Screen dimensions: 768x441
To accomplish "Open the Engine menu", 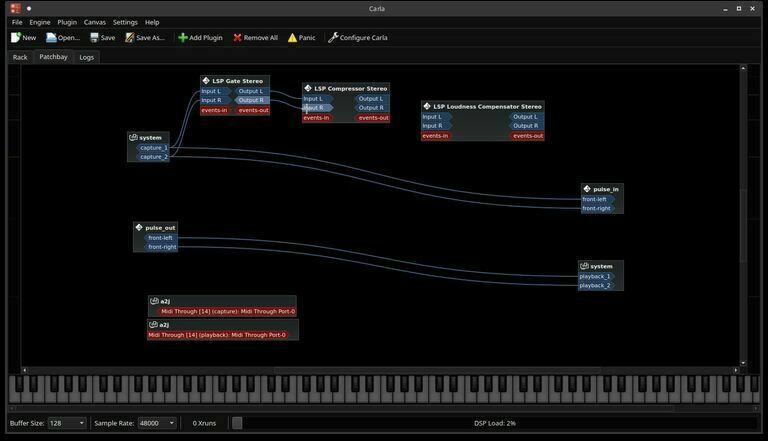I will (40, 22).
